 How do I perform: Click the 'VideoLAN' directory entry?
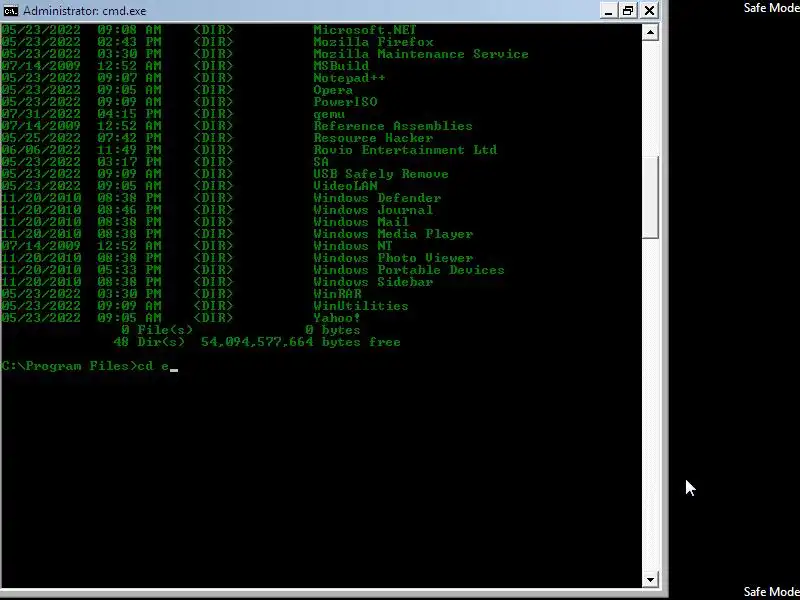pyautogui.click(x=345, y=186)
